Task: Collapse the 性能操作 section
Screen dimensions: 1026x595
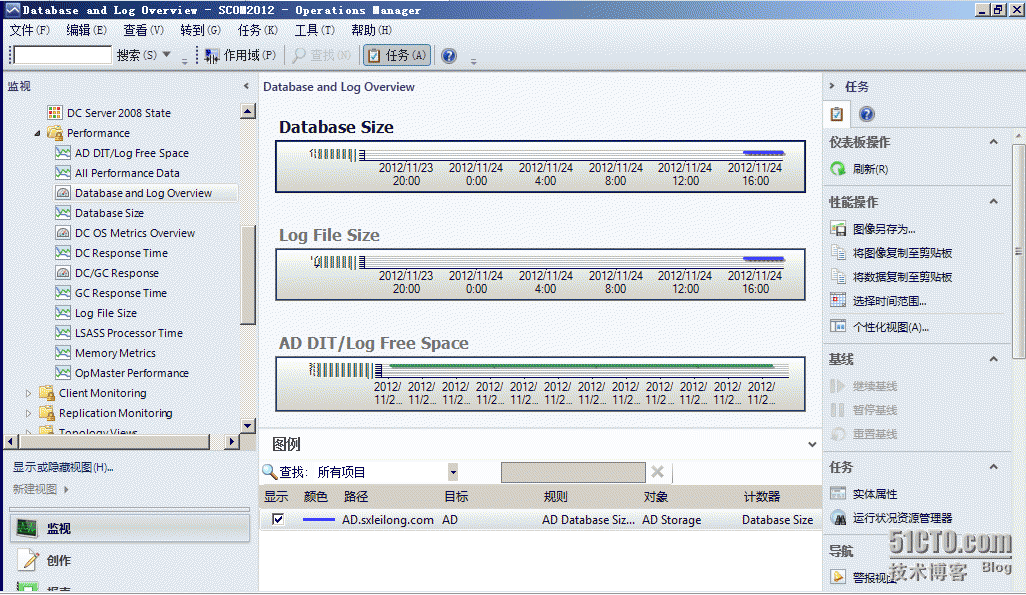Action: 993,202
